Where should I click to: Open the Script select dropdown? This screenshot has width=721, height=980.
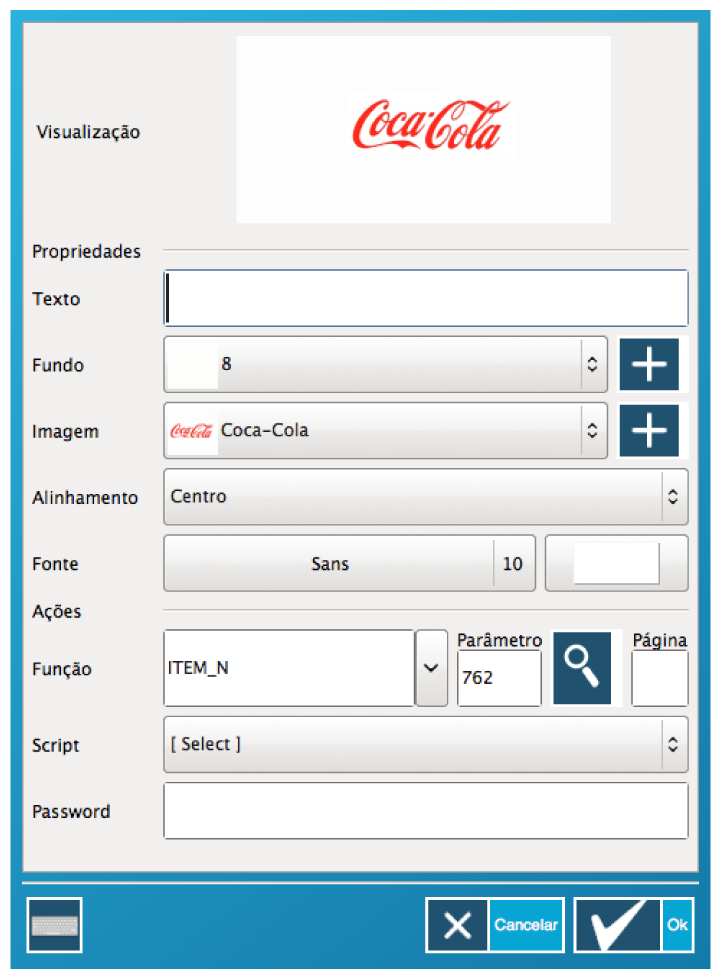[x=425, y=745]
